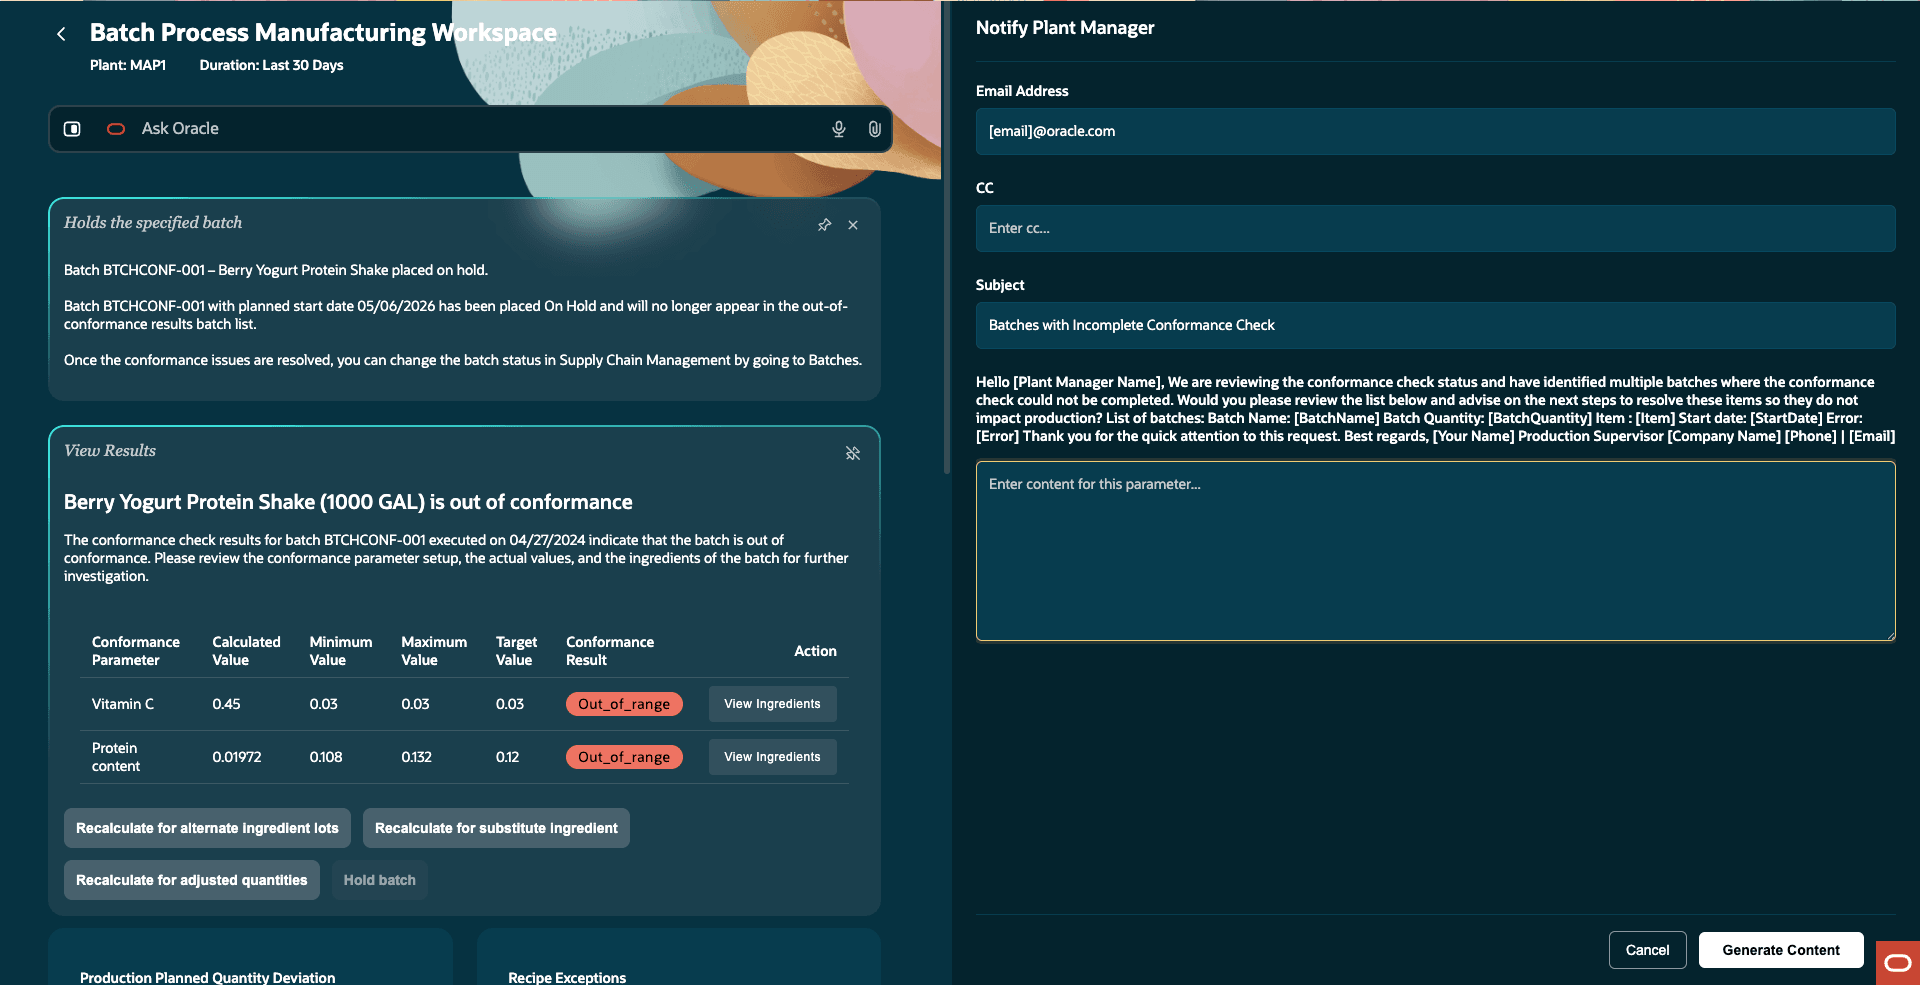
Task: Click calculated value 0.45
Action: click(226, 704)
